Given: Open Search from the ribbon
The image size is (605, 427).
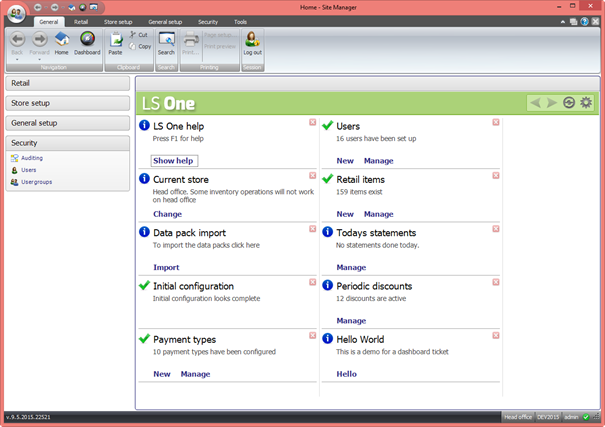Looking at the screenshot, I should point(166,44).
